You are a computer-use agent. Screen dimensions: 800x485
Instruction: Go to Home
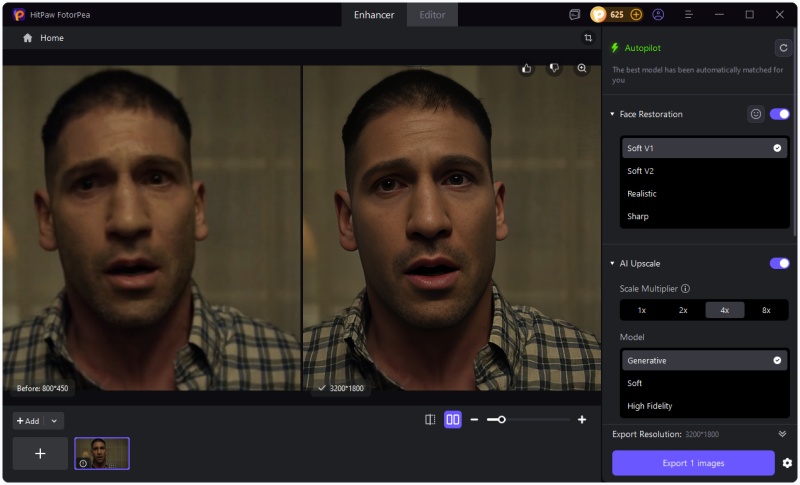[43, 38]
